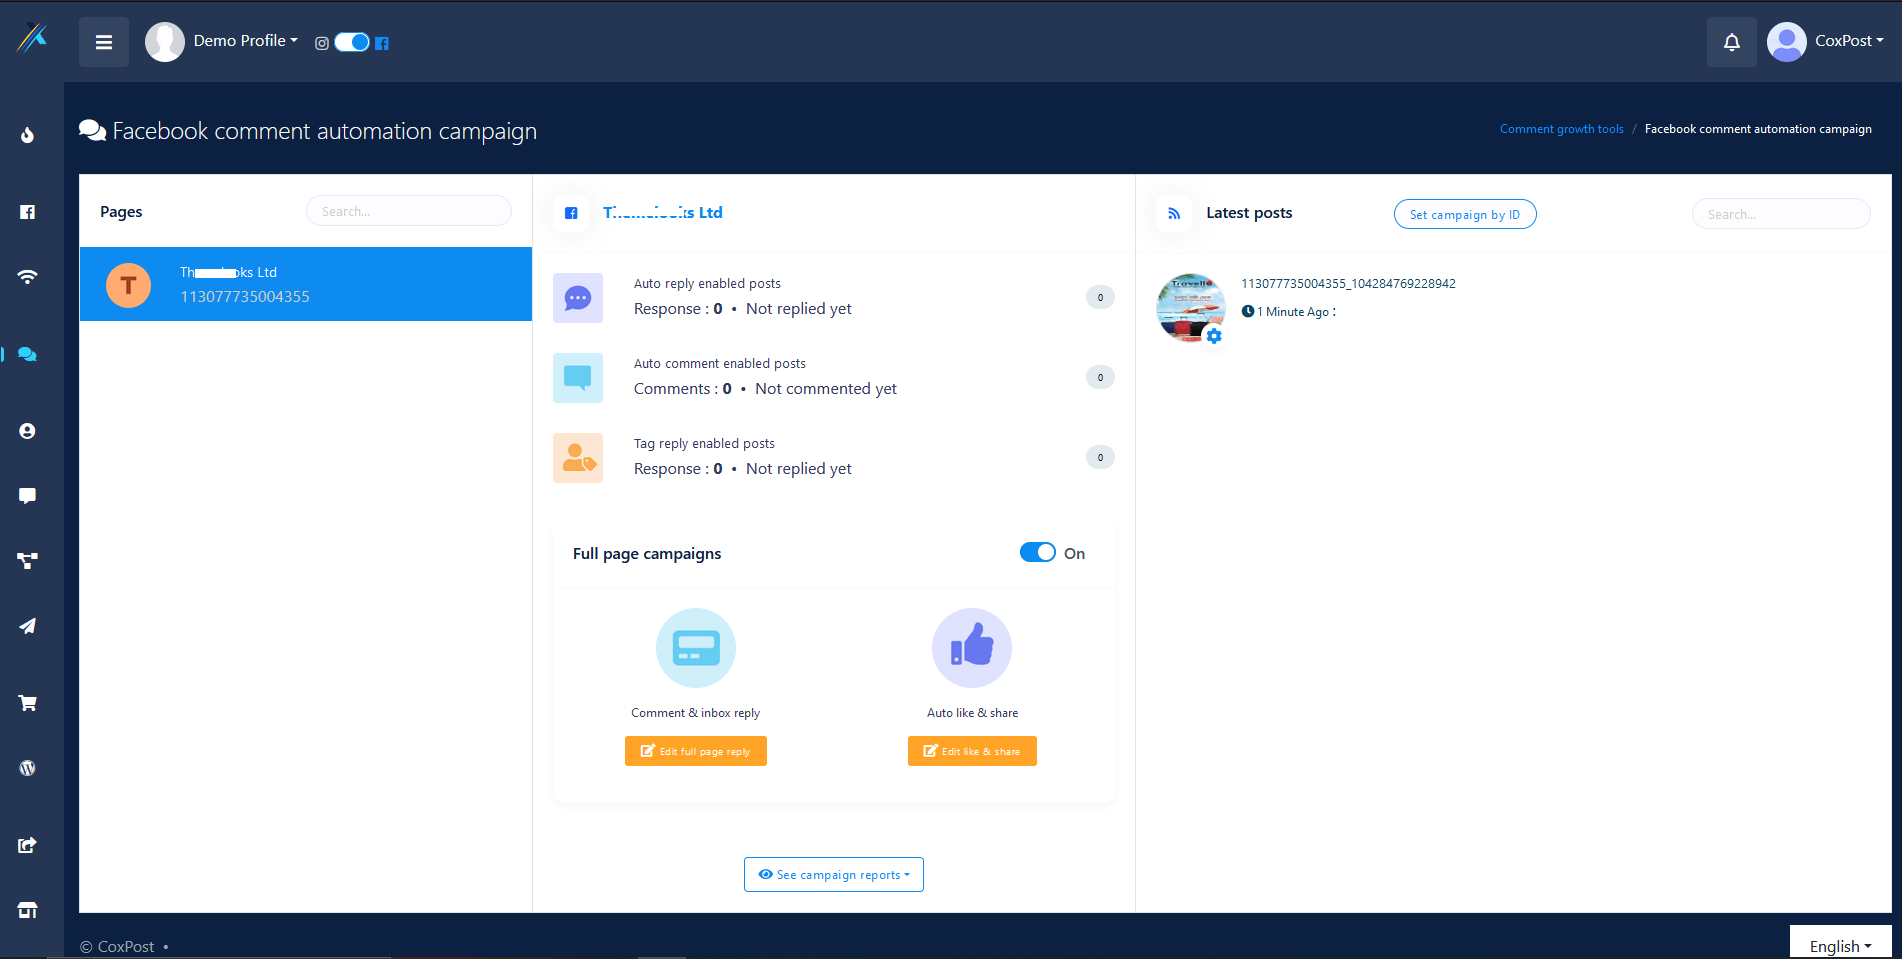The width and height of the screenshot is (1902, 959).
Task: Expand See campaign reports dropdown
Action: tap(834, 875)
